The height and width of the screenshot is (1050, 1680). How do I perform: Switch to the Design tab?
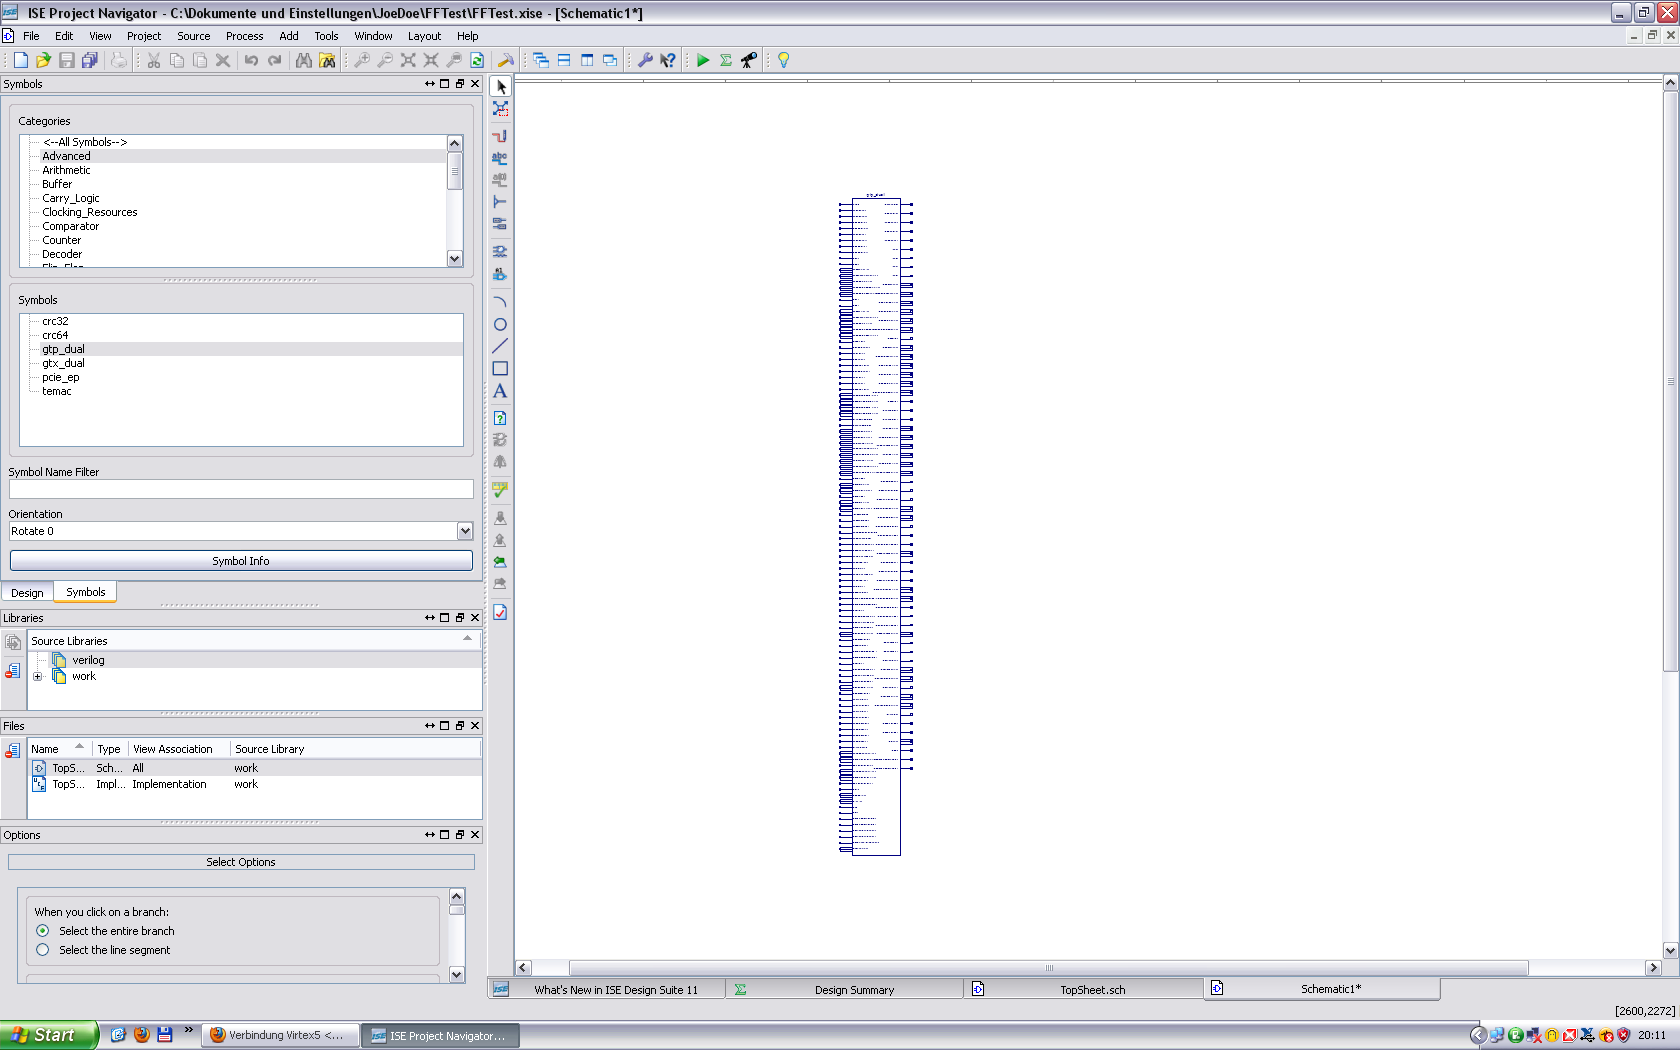[27, 593]
